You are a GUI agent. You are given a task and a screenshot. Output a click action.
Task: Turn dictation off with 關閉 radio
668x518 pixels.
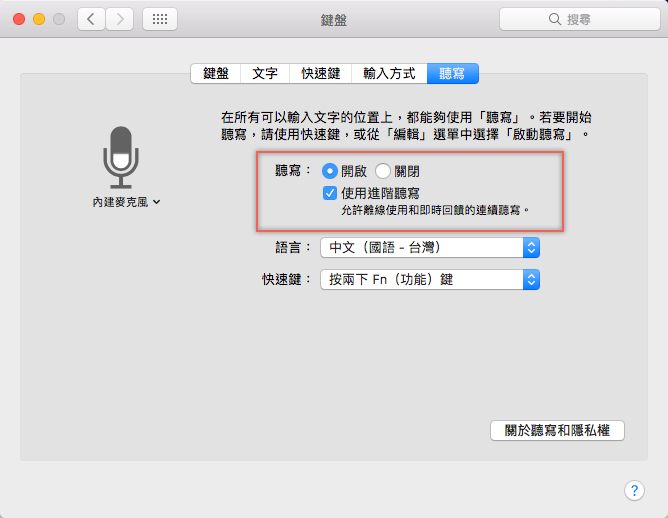point(383,171)
